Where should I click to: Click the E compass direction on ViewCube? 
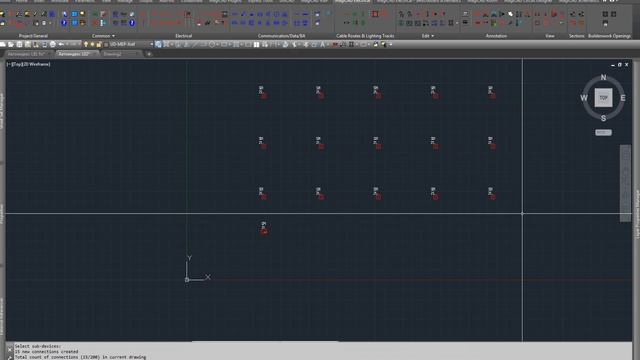623,98
